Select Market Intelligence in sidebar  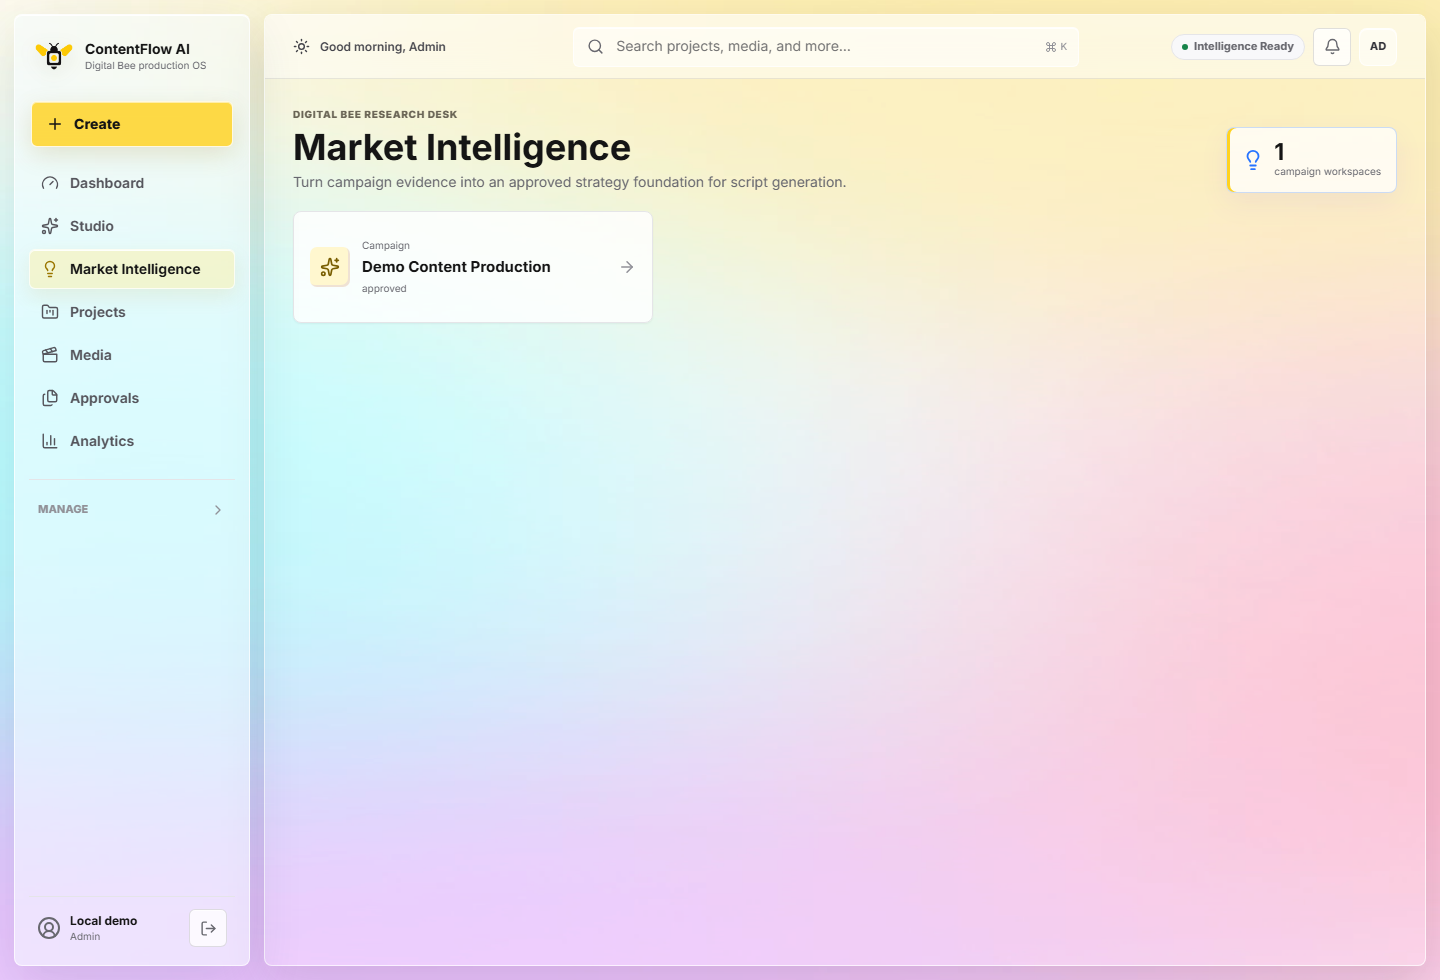(x=132, y=269)
